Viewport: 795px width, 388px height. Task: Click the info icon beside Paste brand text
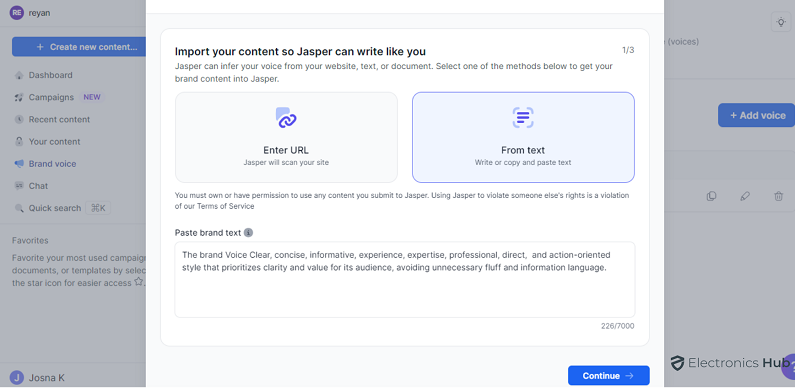(x=248, y=233)
